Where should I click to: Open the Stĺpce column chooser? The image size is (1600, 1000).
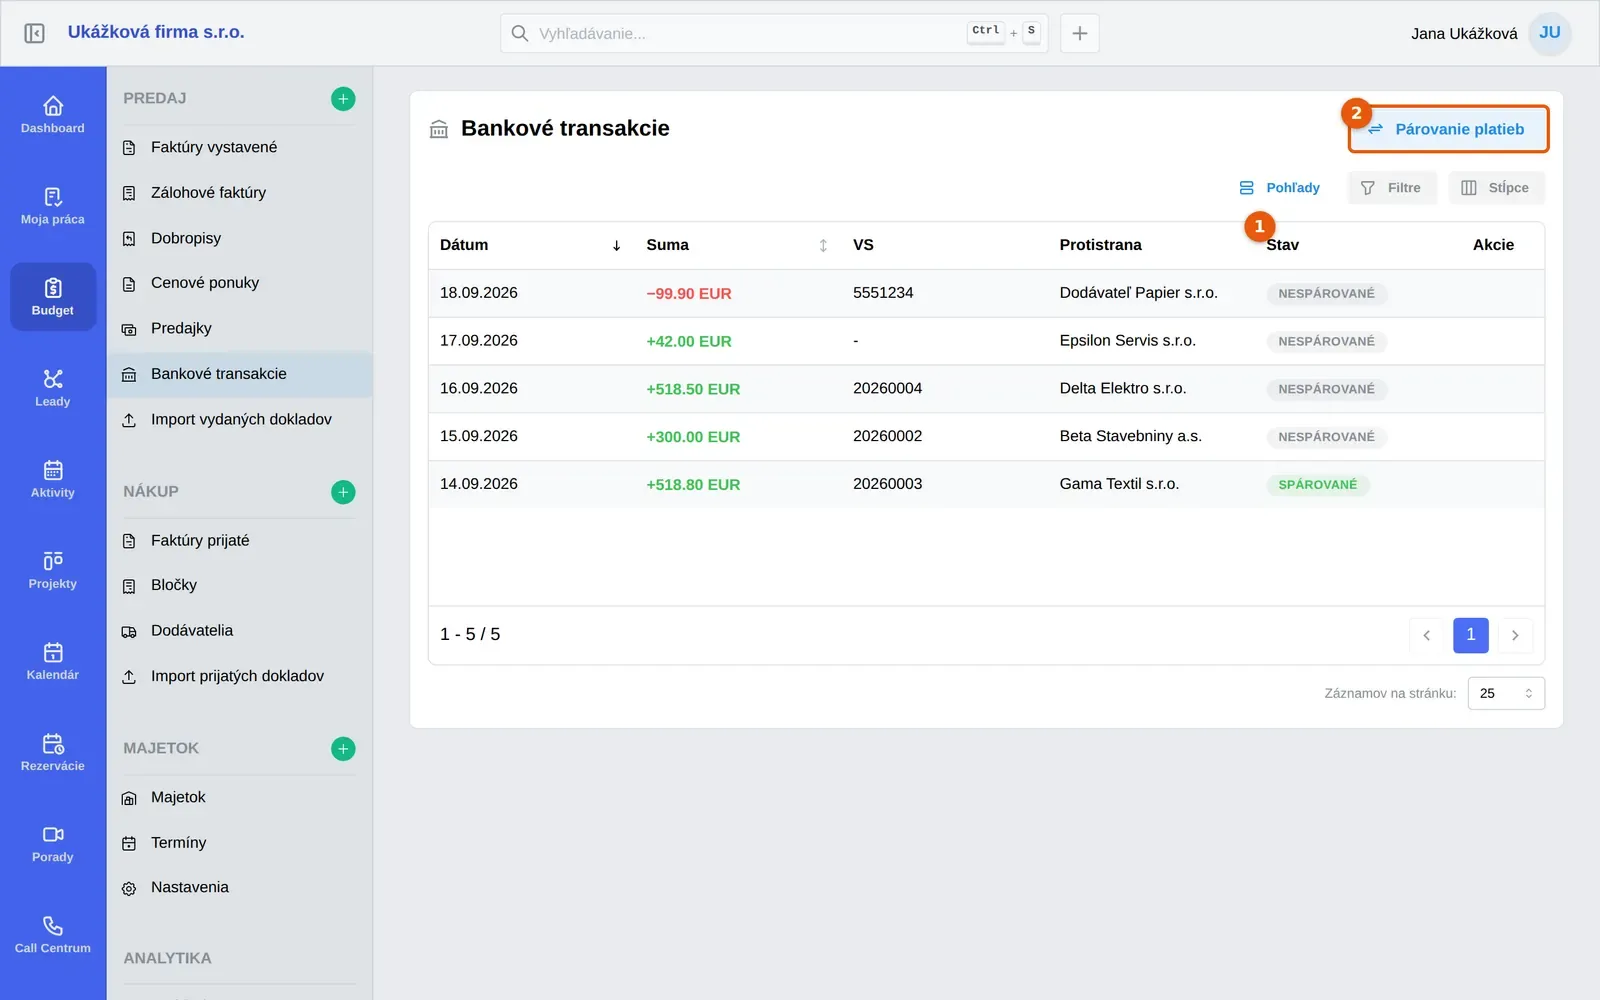pyautogui.click(x=1496, y=188)
